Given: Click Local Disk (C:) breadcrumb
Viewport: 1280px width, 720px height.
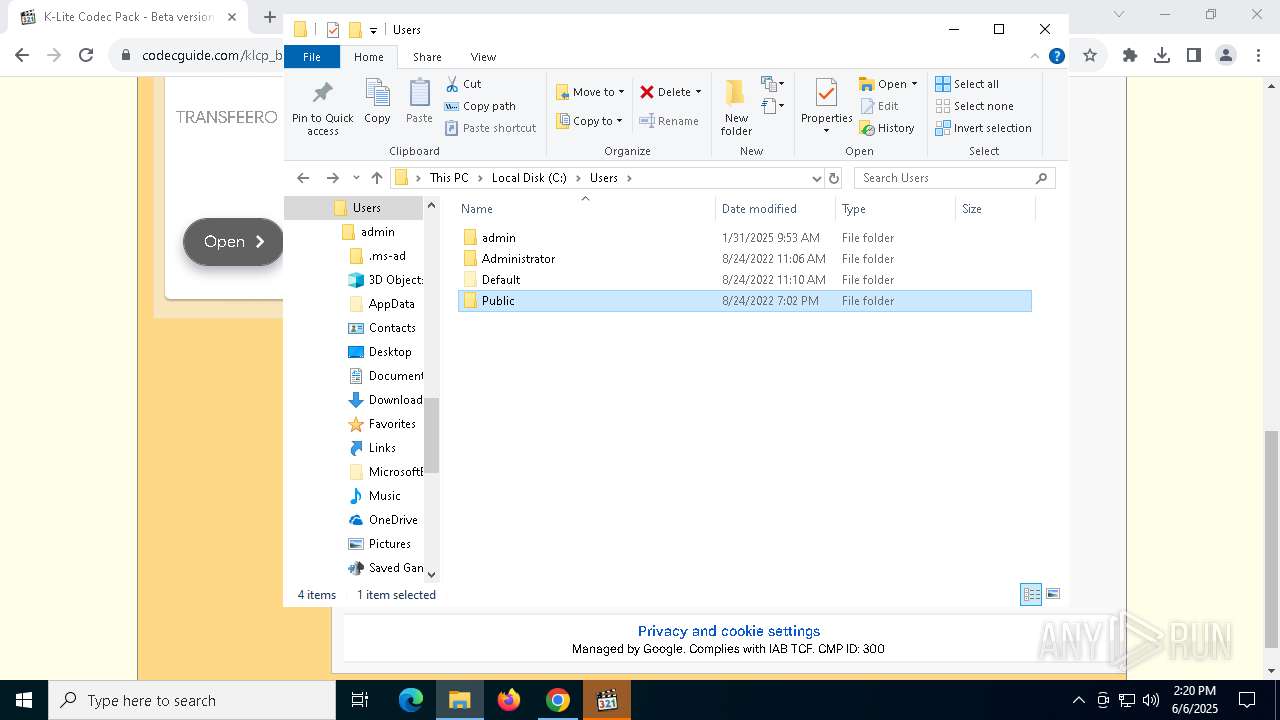Looking at the screenshot, I should (529, 178).
